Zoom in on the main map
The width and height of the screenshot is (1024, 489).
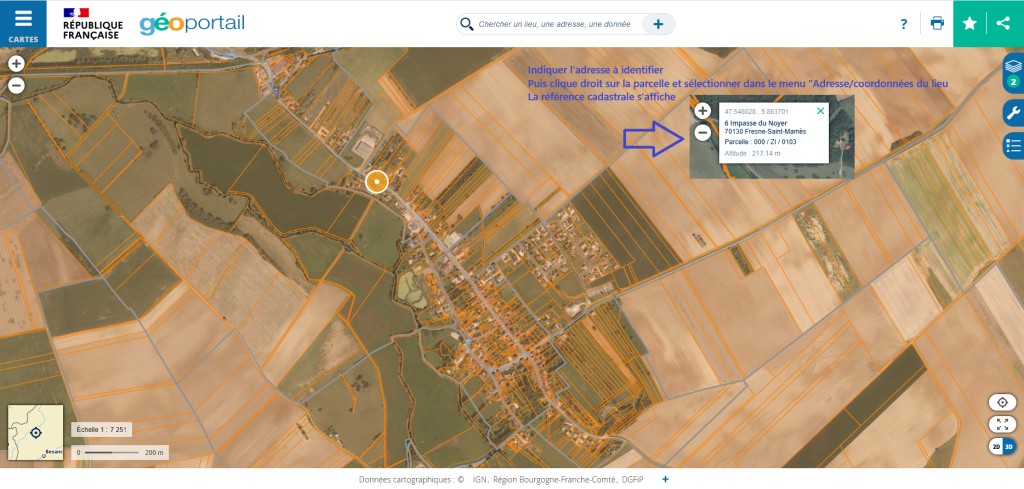tap(16, 63)
